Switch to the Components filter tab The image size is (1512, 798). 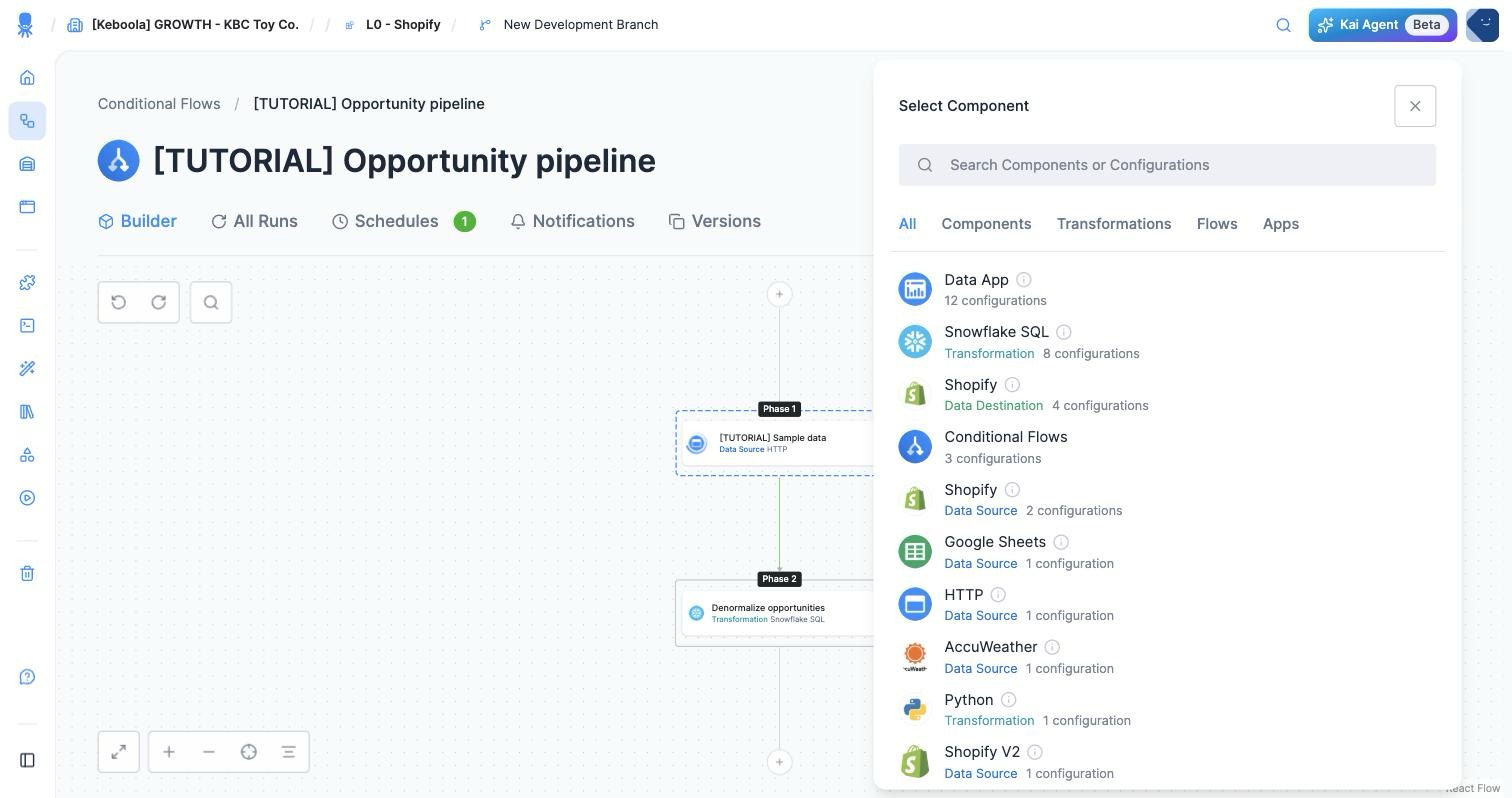[x=986, y=224]
